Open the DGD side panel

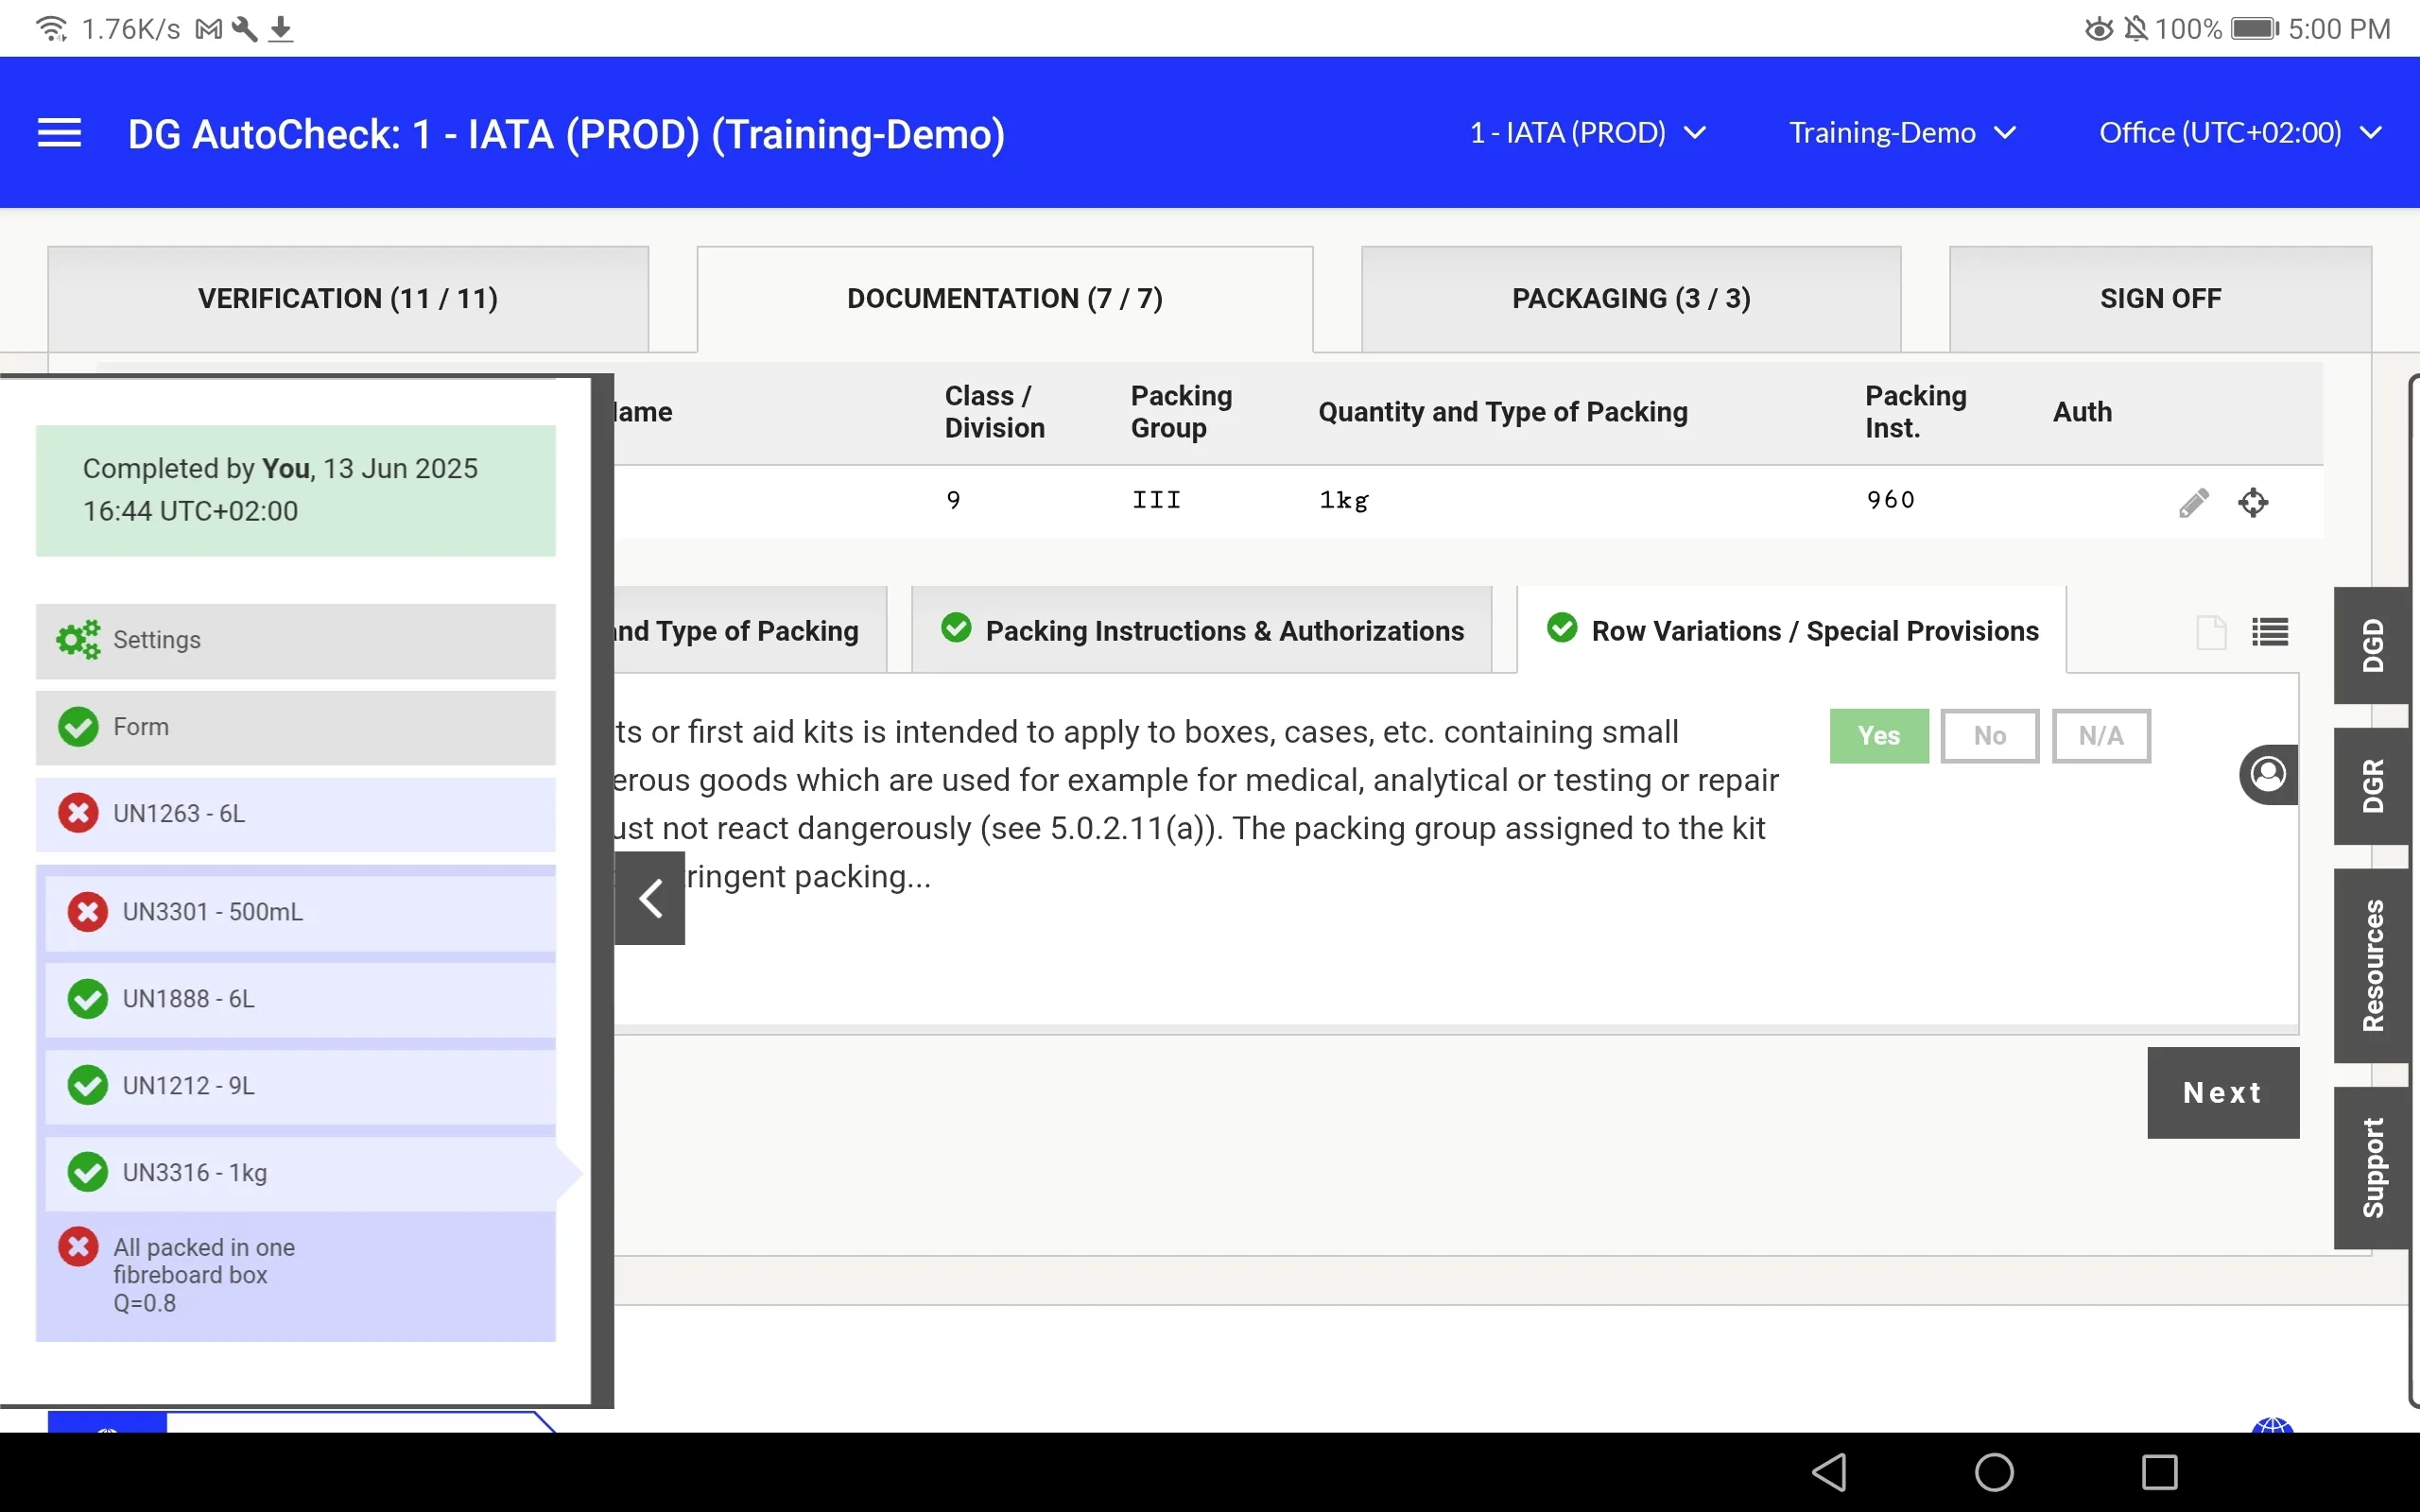(2374, 646)
